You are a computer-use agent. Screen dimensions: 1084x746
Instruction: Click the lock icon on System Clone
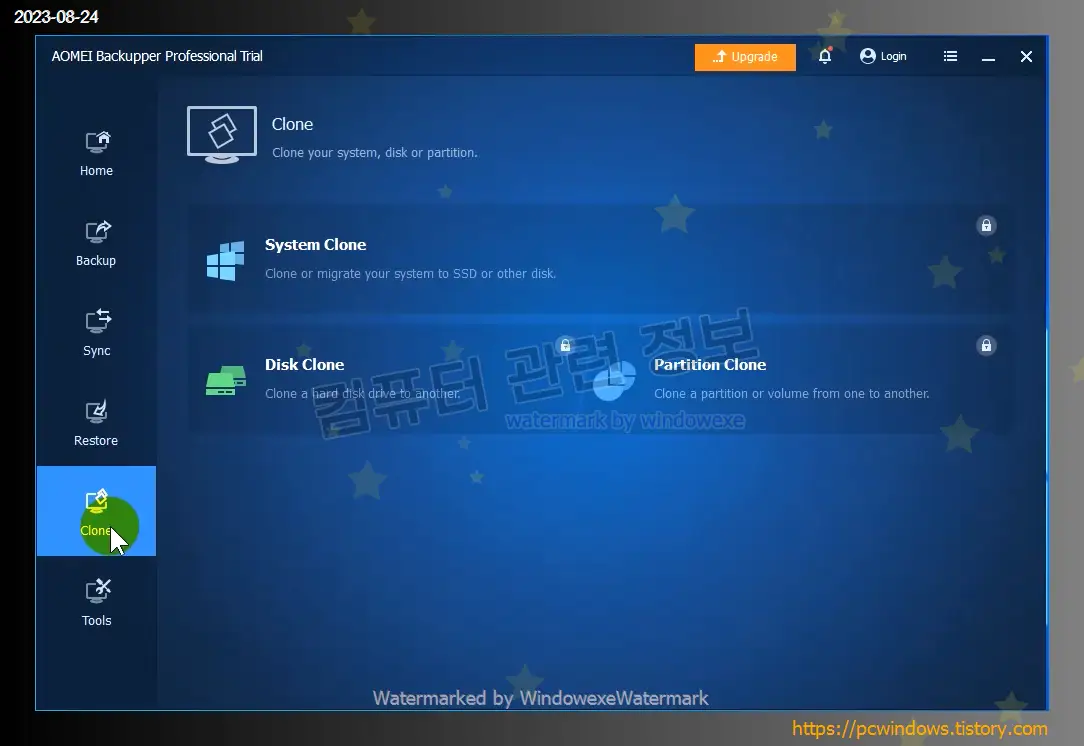point(987,225)
